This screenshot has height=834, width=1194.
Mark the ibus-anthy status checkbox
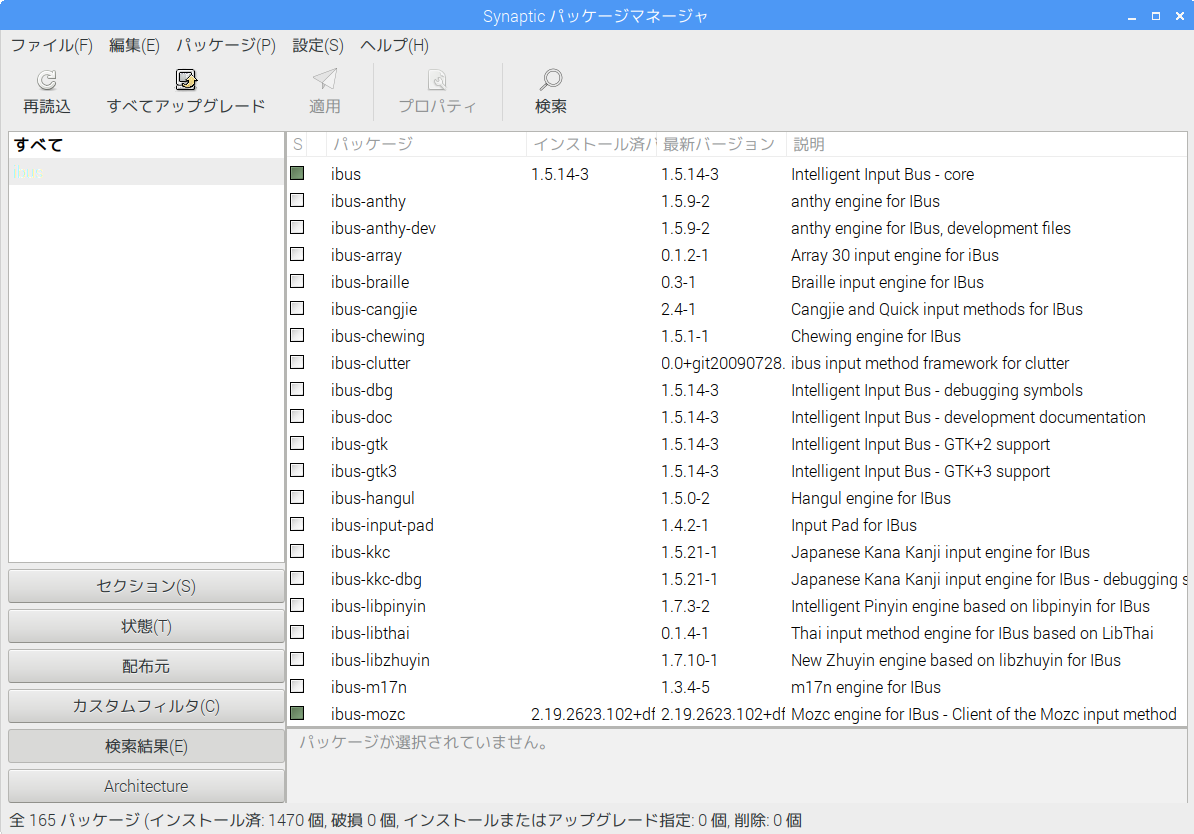[x=297, y=200]
